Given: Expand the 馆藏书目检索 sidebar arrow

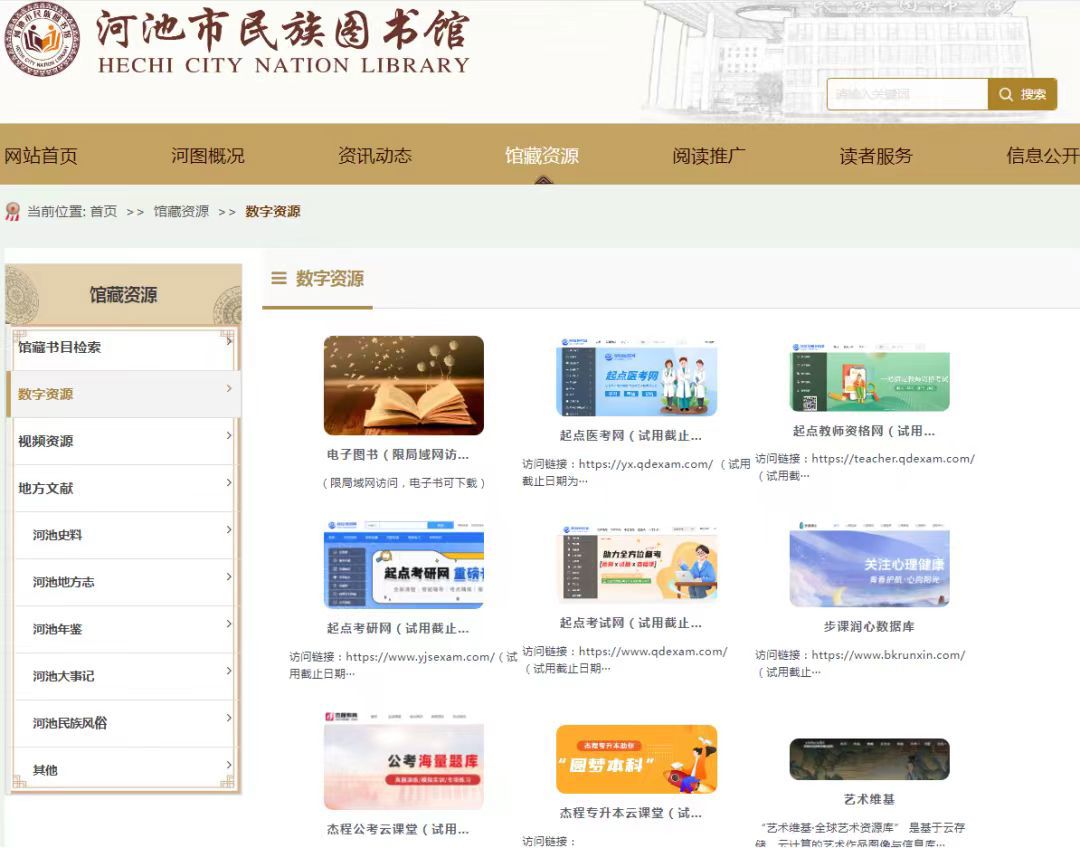Looking at the screenshot, I should point(229,342).
